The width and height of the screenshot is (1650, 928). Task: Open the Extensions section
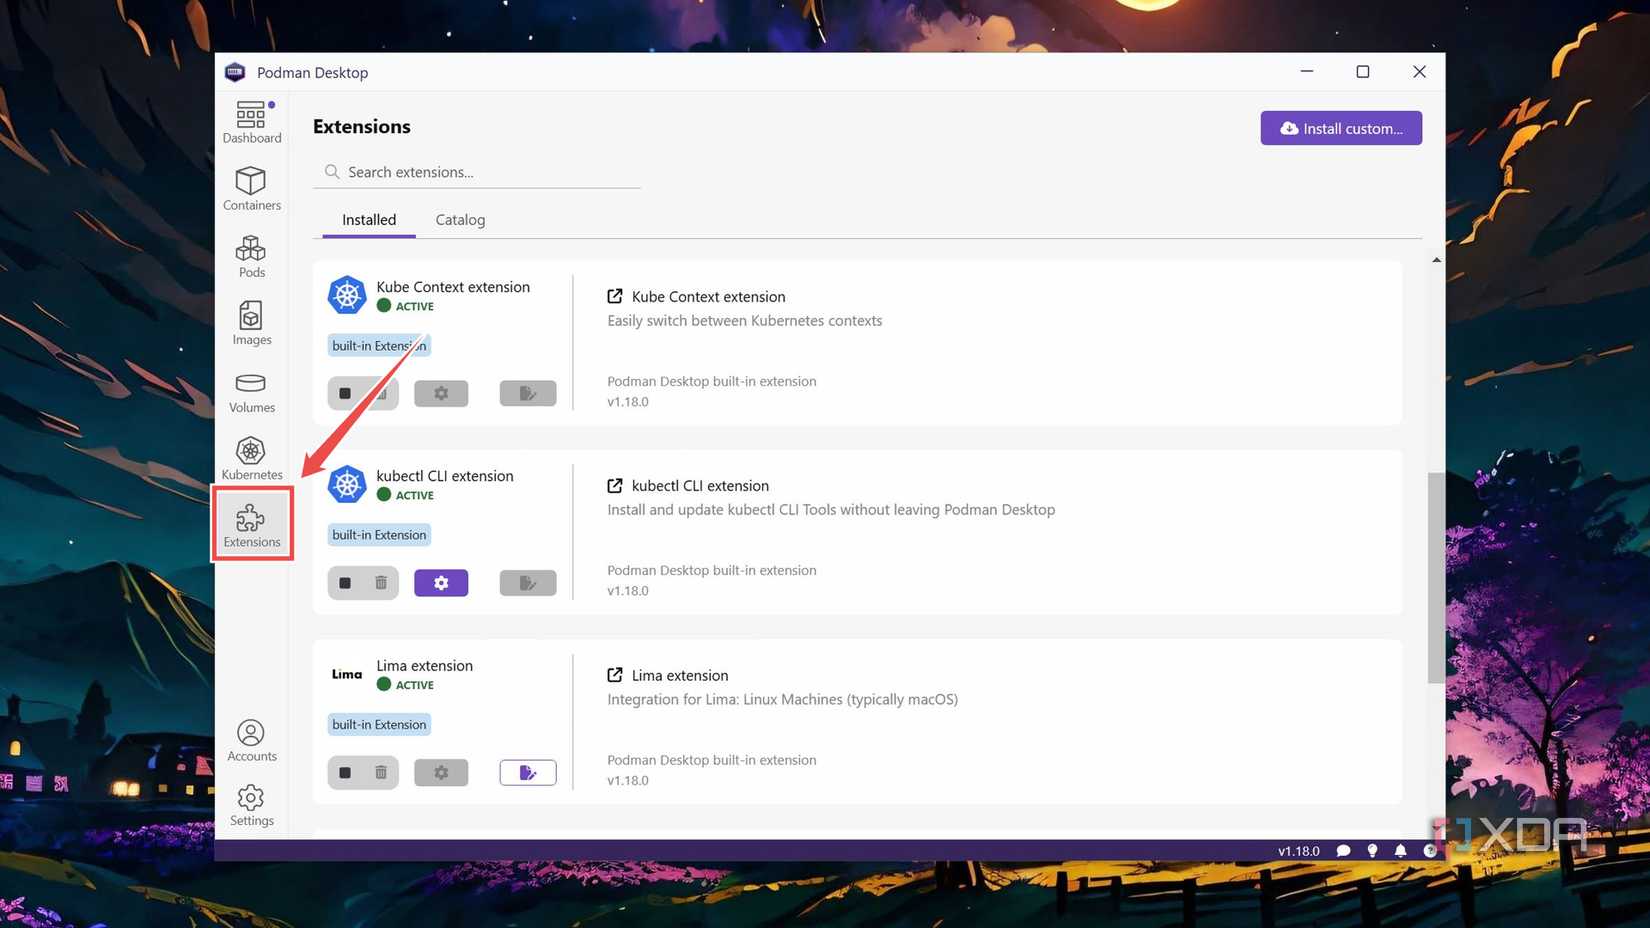coord(251,523)
